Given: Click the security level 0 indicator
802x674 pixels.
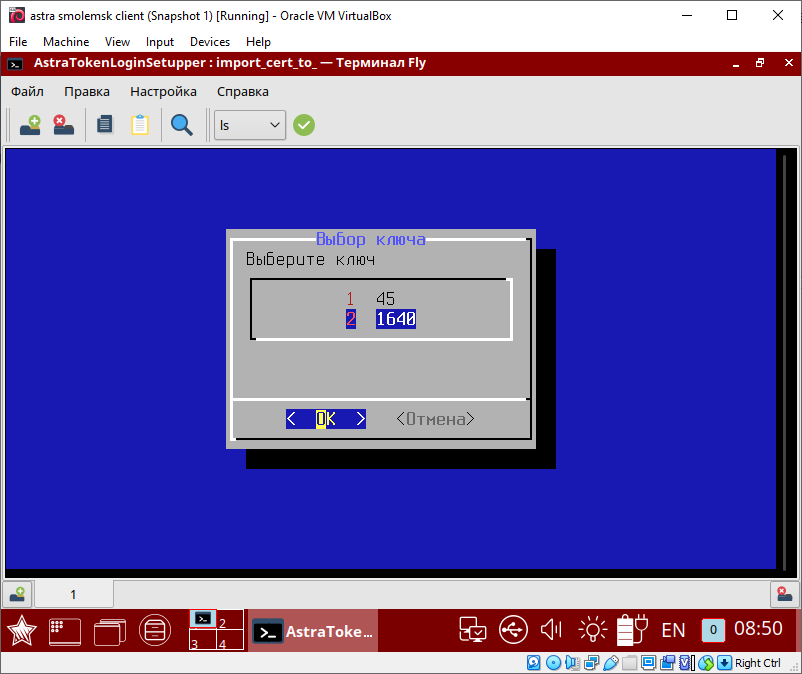Looking at the screenshot, I should click(713, 630).
